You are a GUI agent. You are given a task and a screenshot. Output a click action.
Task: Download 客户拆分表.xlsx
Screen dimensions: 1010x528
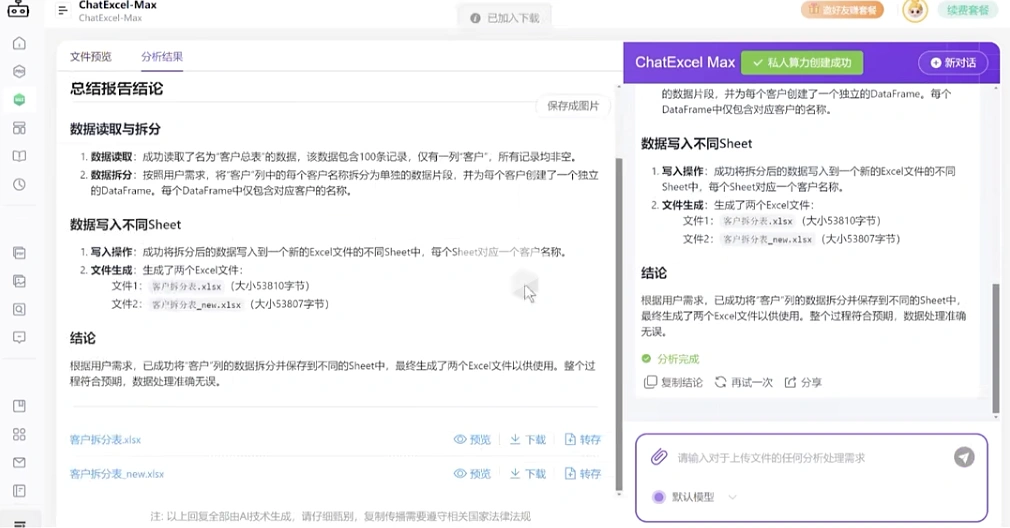click(528, 439)
